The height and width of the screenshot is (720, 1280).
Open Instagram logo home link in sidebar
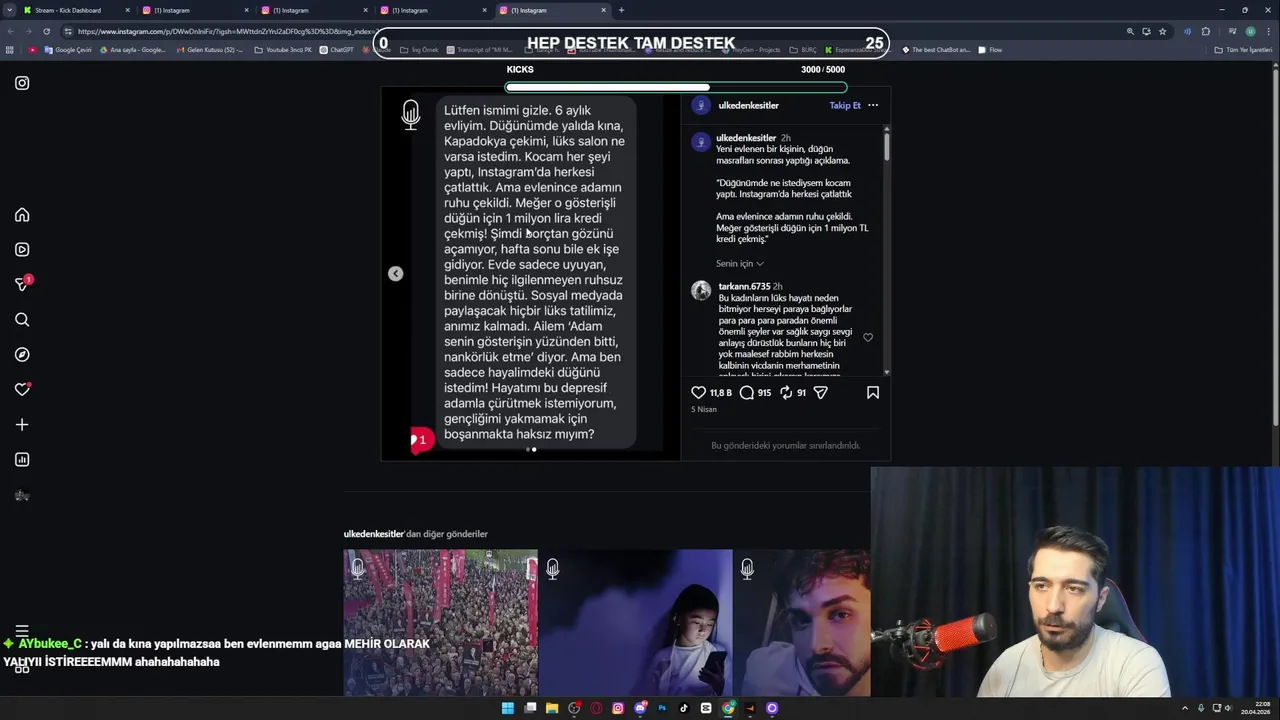click(22, 83)
